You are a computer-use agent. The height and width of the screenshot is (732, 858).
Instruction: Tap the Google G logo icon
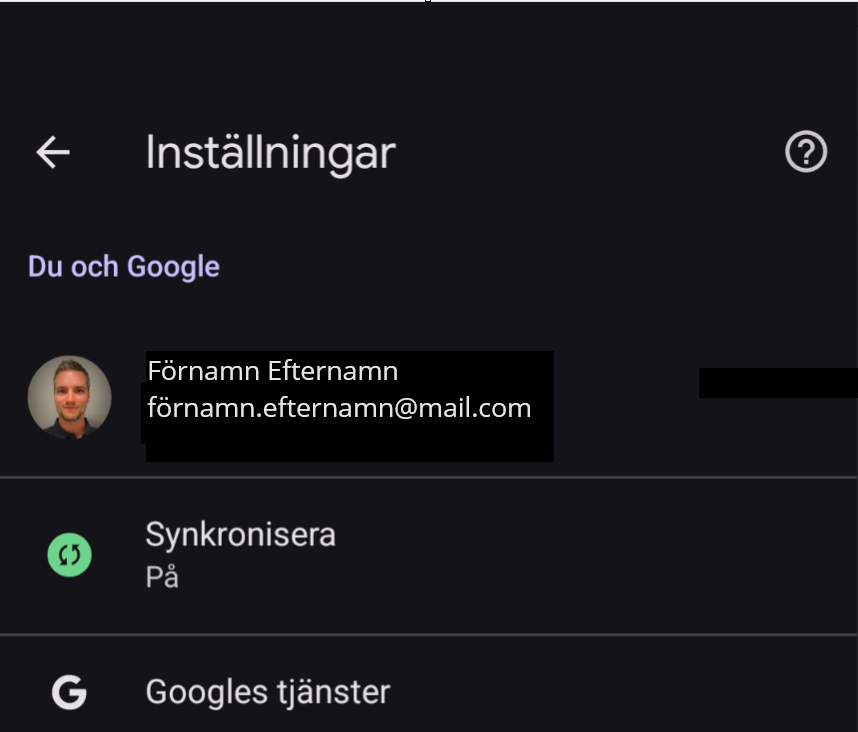(x=69, y=692)
